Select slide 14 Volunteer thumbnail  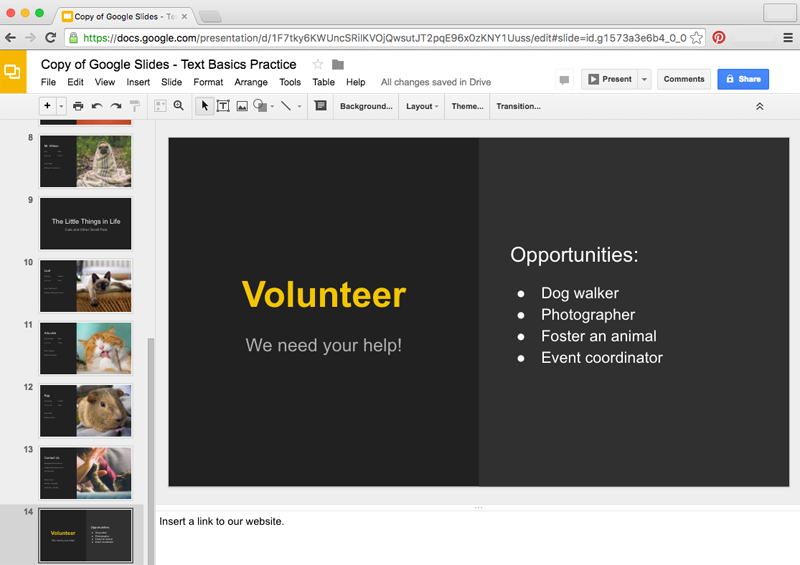(x=86, y=535)
